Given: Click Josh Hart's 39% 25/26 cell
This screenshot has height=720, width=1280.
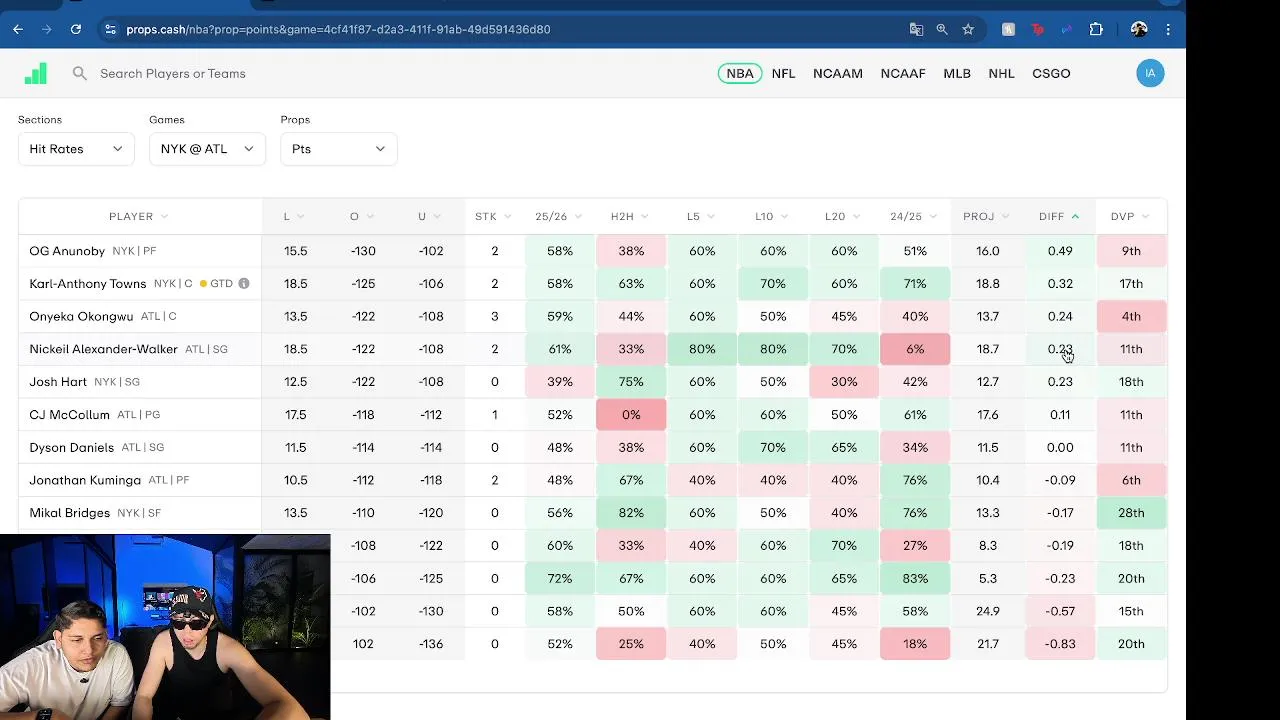Looking at the screenshot, I should [560, 382].
